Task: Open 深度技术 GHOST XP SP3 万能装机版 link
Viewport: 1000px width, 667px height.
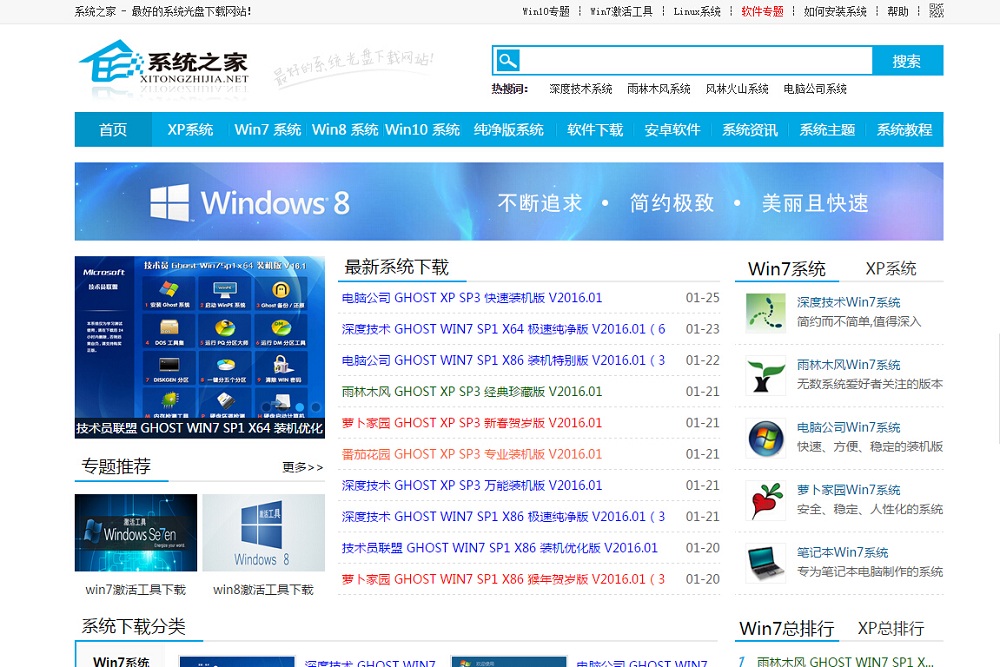Action: 471,485
